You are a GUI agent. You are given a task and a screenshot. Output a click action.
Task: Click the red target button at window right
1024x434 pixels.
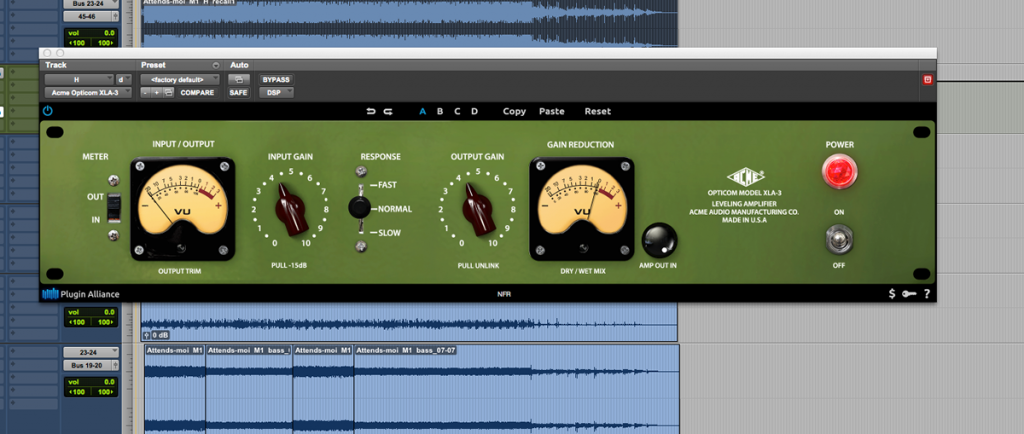pyautogui.click(x=927, y=80)
